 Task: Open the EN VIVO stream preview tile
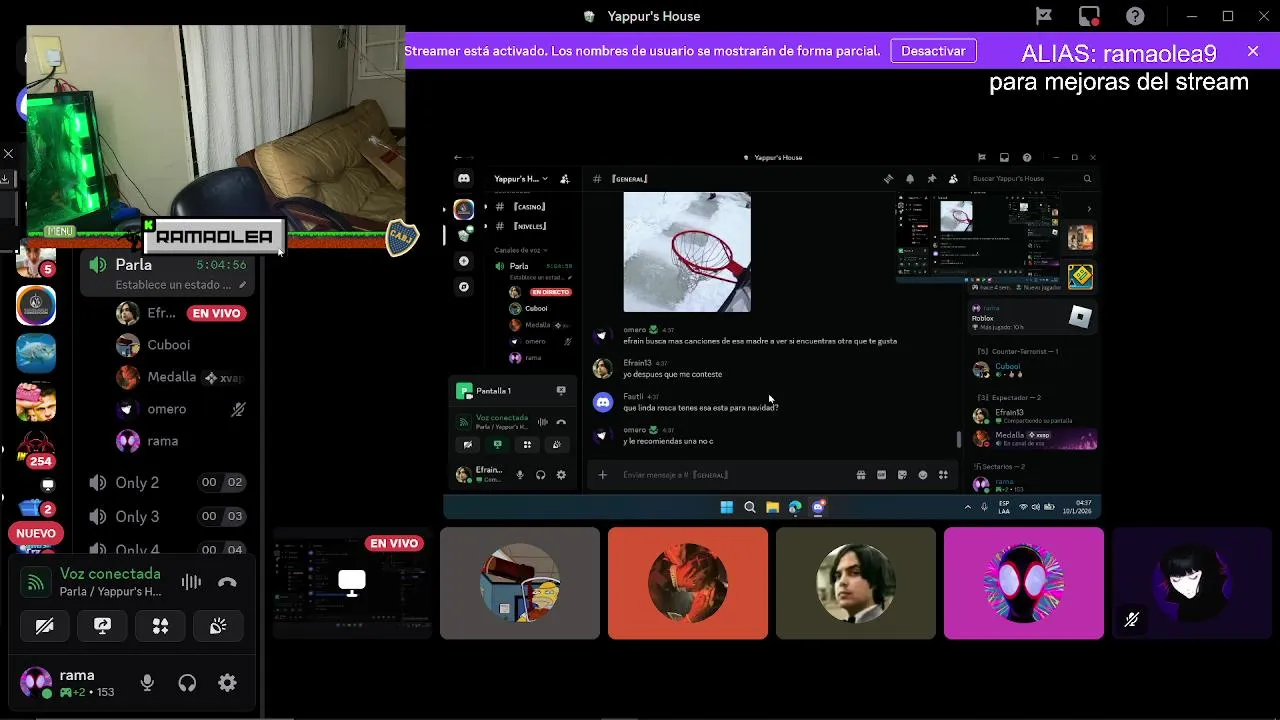click(352, 583)
